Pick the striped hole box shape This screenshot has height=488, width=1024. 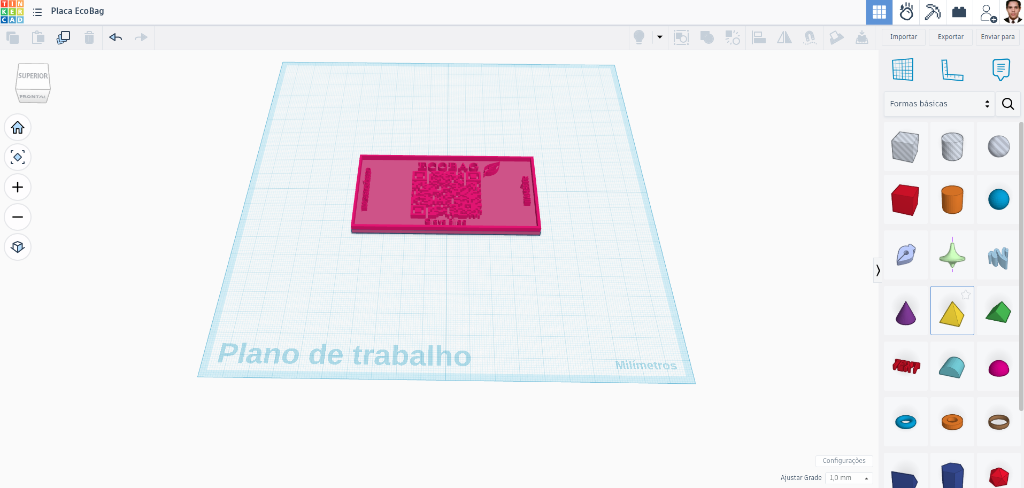tap(905, 146)
